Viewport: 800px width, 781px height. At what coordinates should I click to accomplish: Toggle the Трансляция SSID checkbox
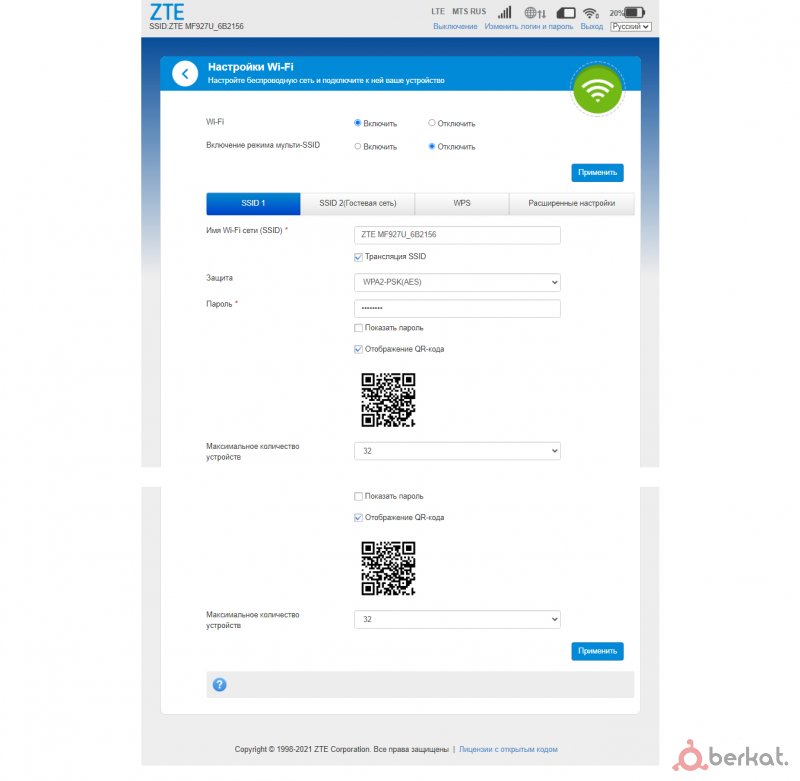click(x=358, y=257)
